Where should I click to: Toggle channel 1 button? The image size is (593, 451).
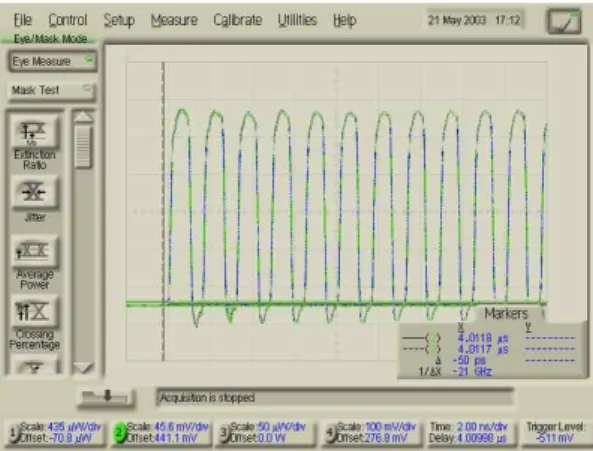point(13,433)
